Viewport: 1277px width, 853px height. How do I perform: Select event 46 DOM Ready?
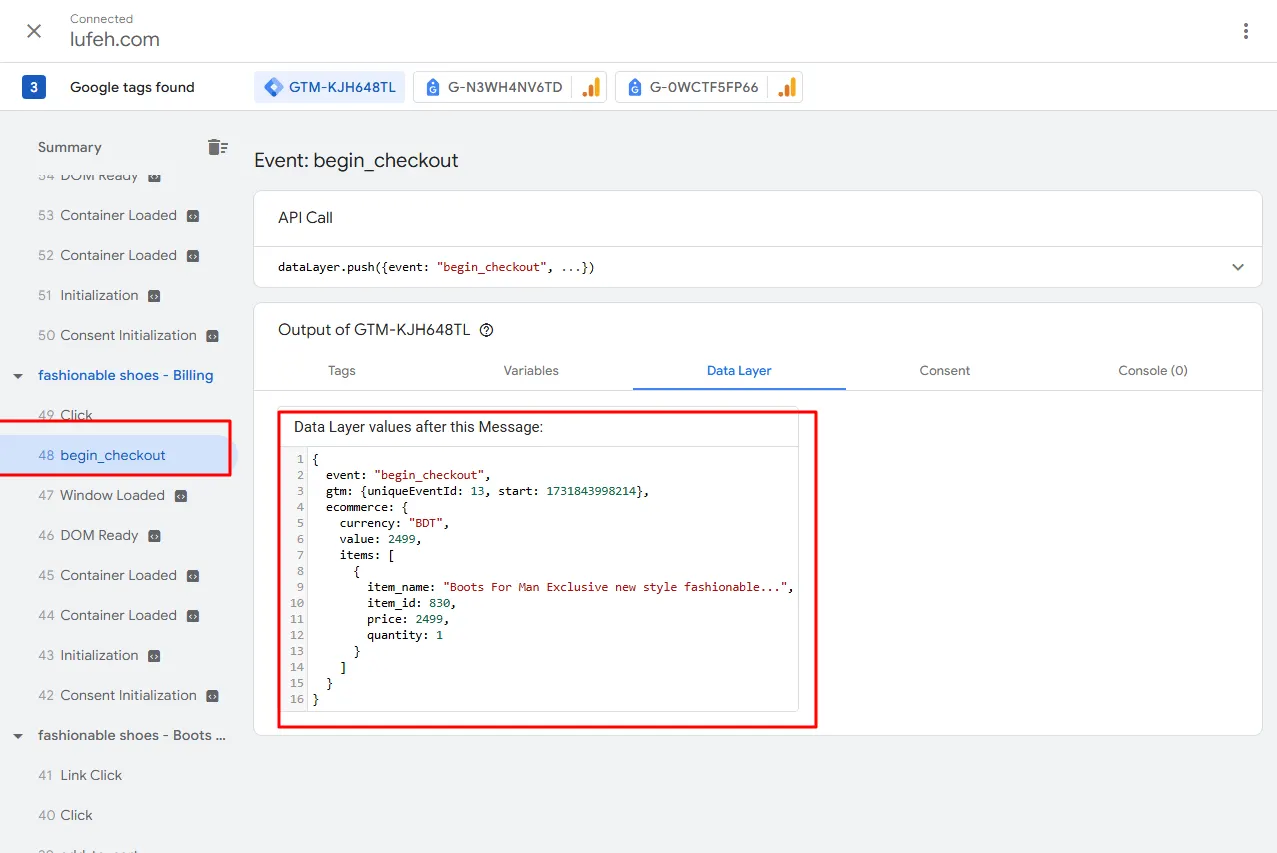88,535
